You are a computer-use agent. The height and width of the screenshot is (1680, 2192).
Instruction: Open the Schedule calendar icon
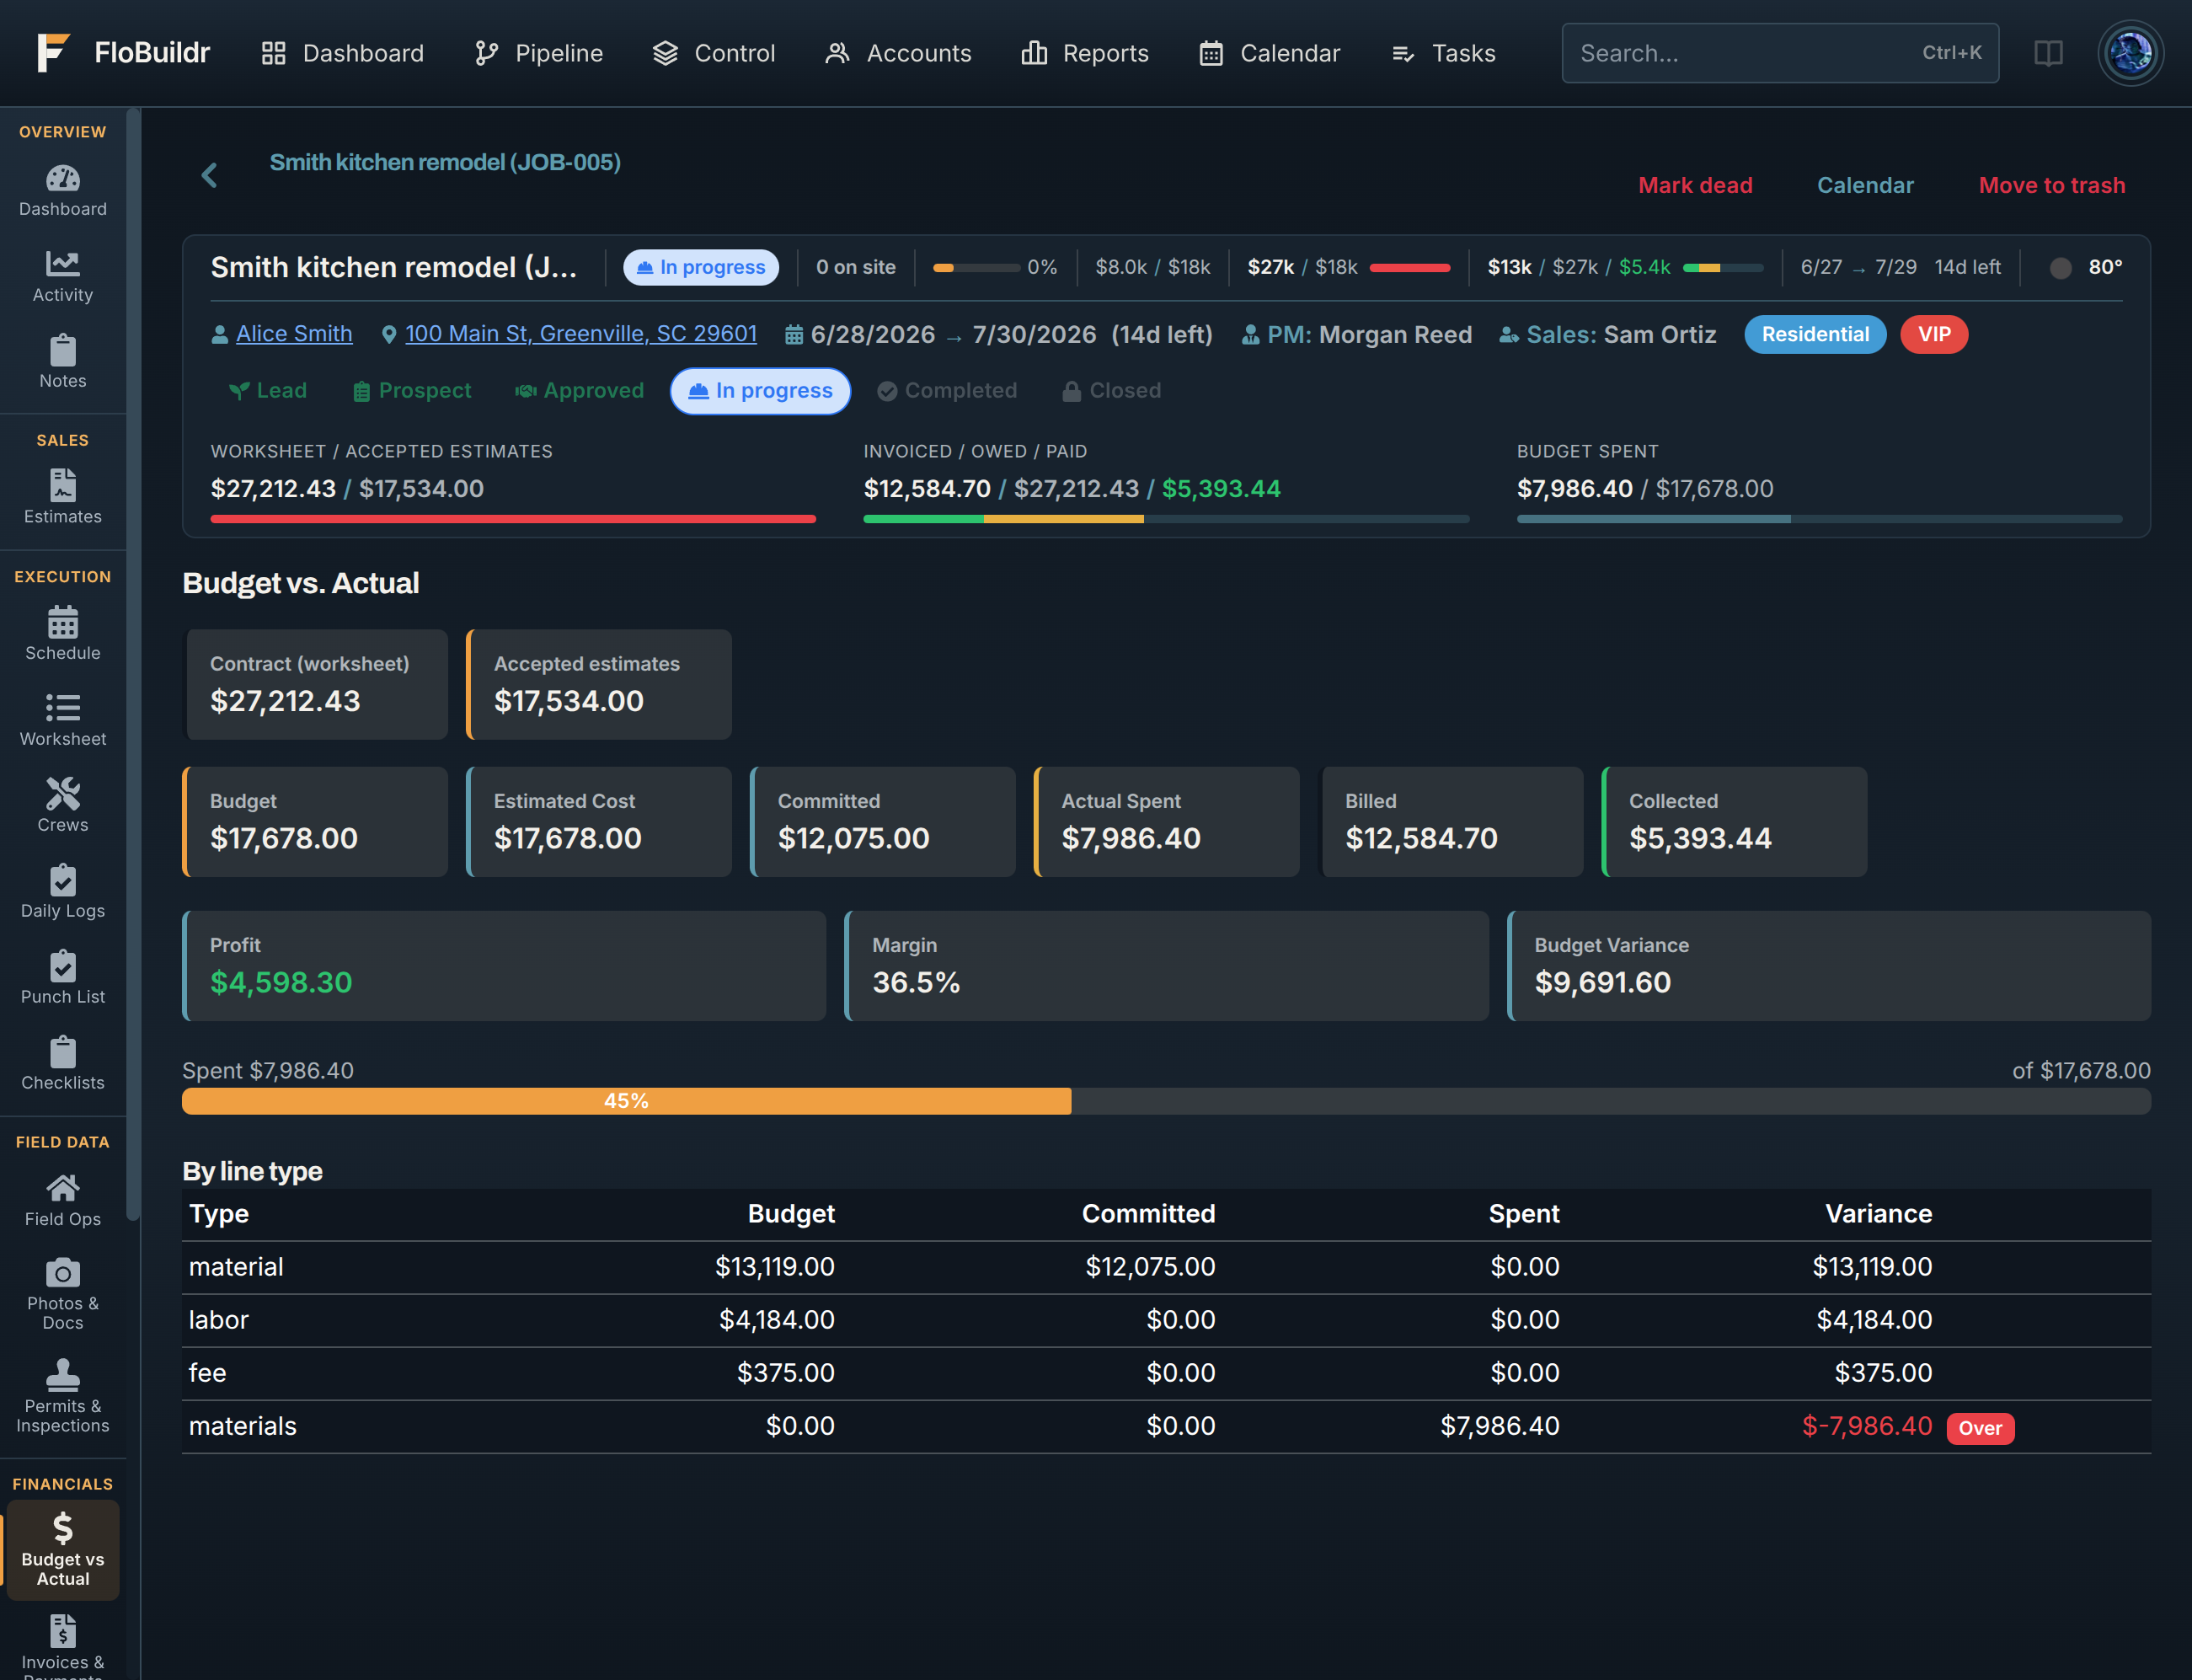[63, 622]
